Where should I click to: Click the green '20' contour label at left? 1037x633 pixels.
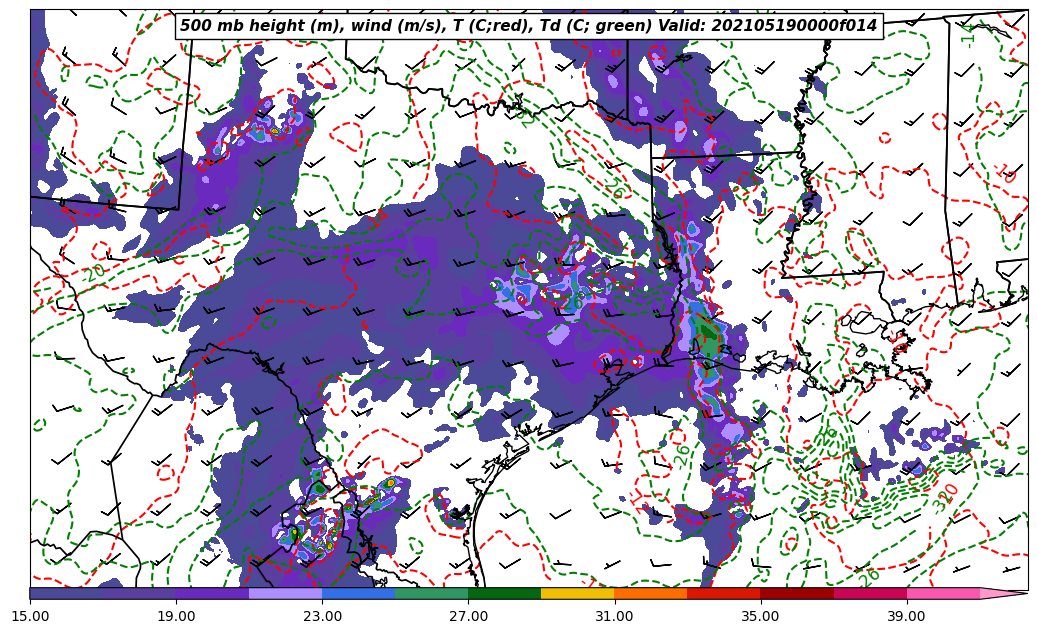pos(94,272)
